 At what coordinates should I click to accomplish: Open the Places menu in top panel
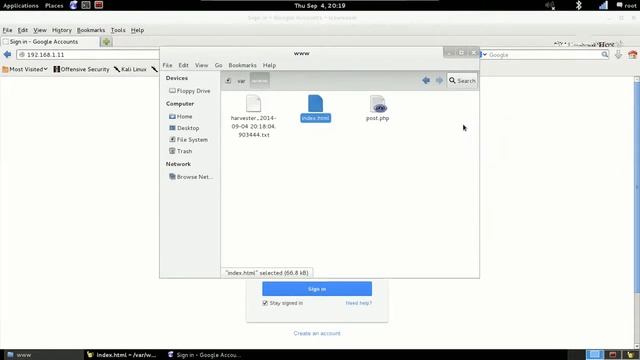tap(54, 6)
